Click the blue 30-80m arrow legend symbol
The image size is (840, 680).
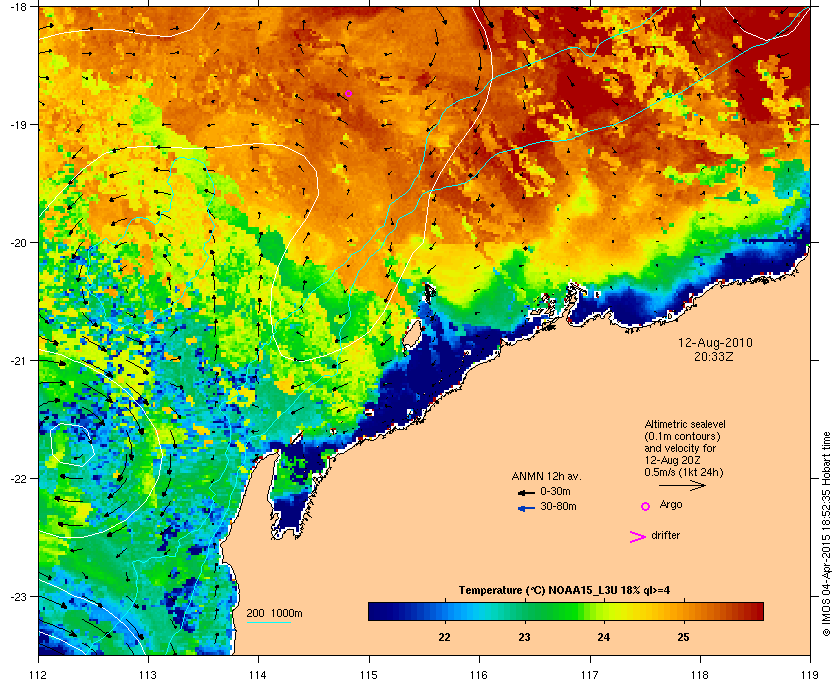point(526,508)
